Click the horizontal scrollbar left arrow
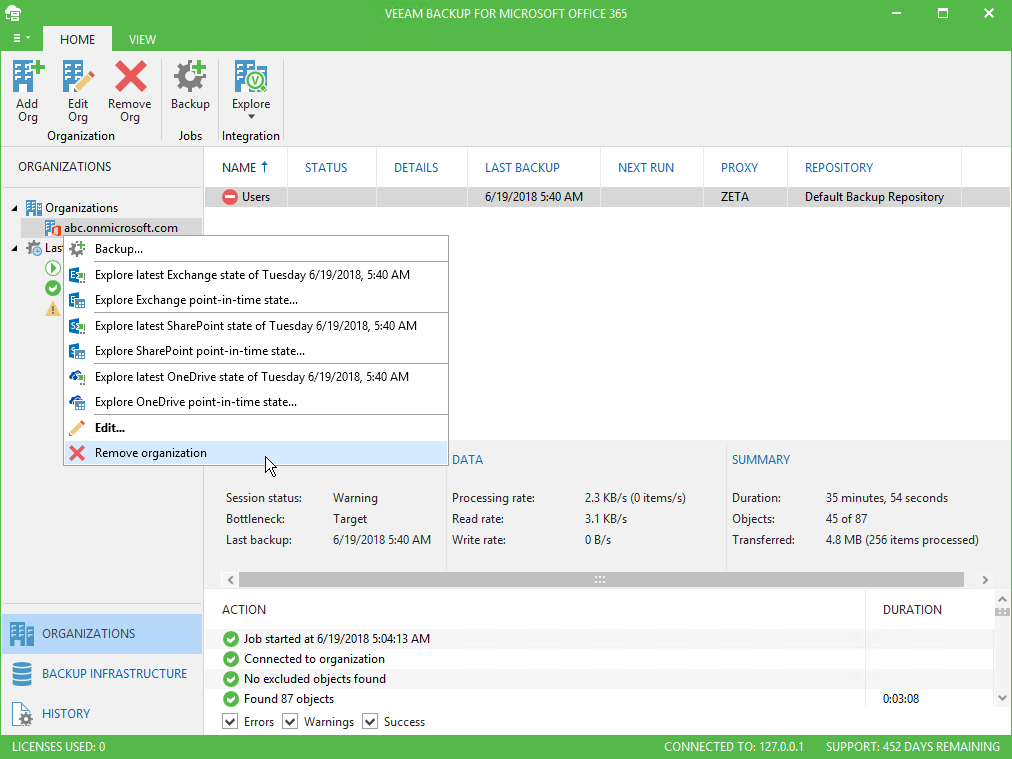The height and width of the screenshot is (759, 1012). click(x=230, y=580)
